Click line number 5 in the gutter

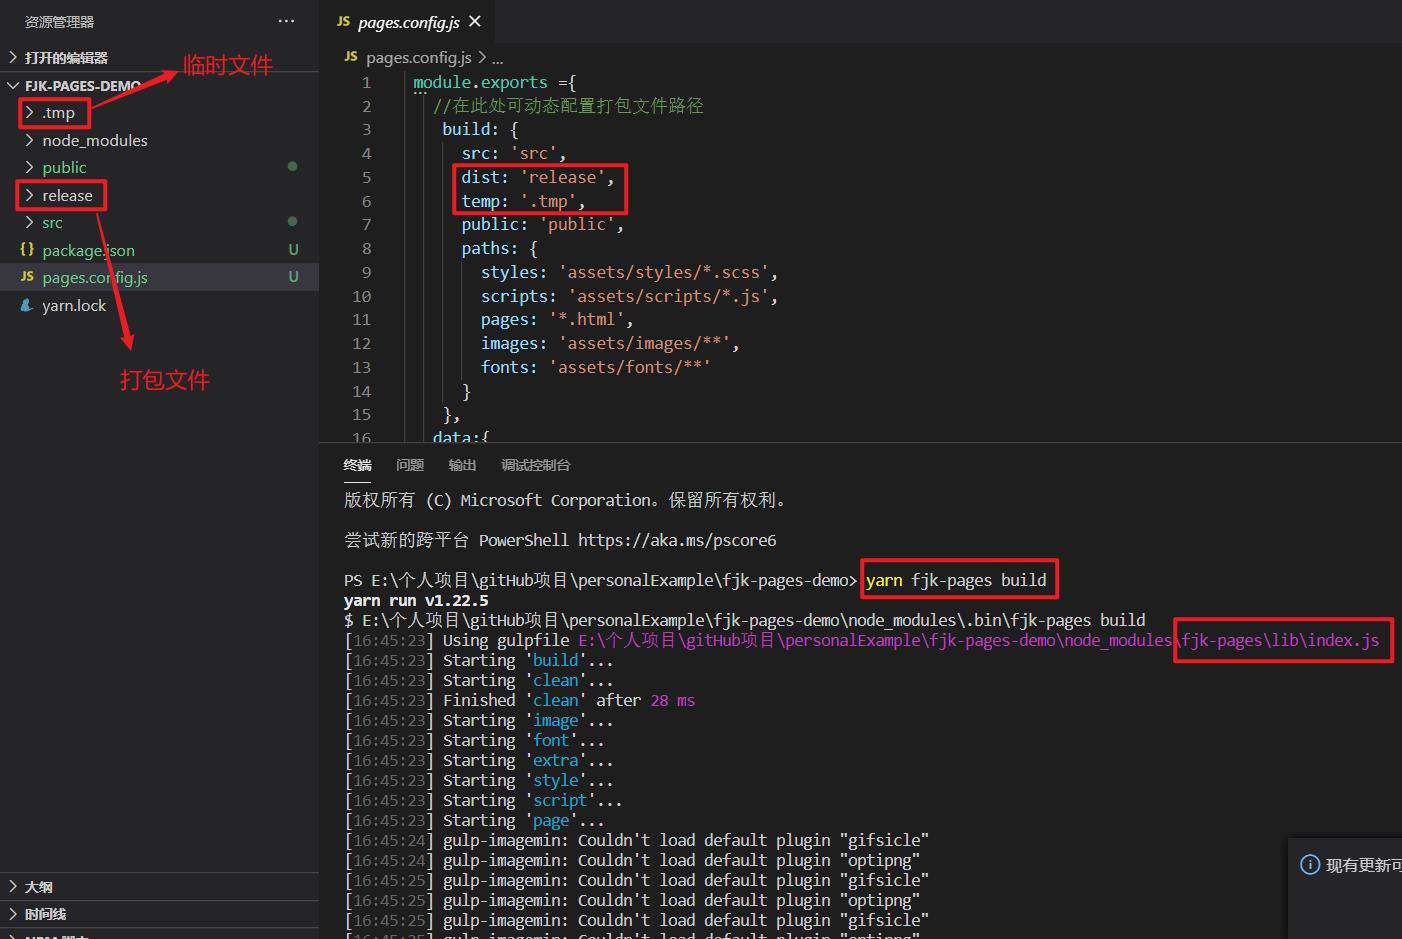(366, 177)
